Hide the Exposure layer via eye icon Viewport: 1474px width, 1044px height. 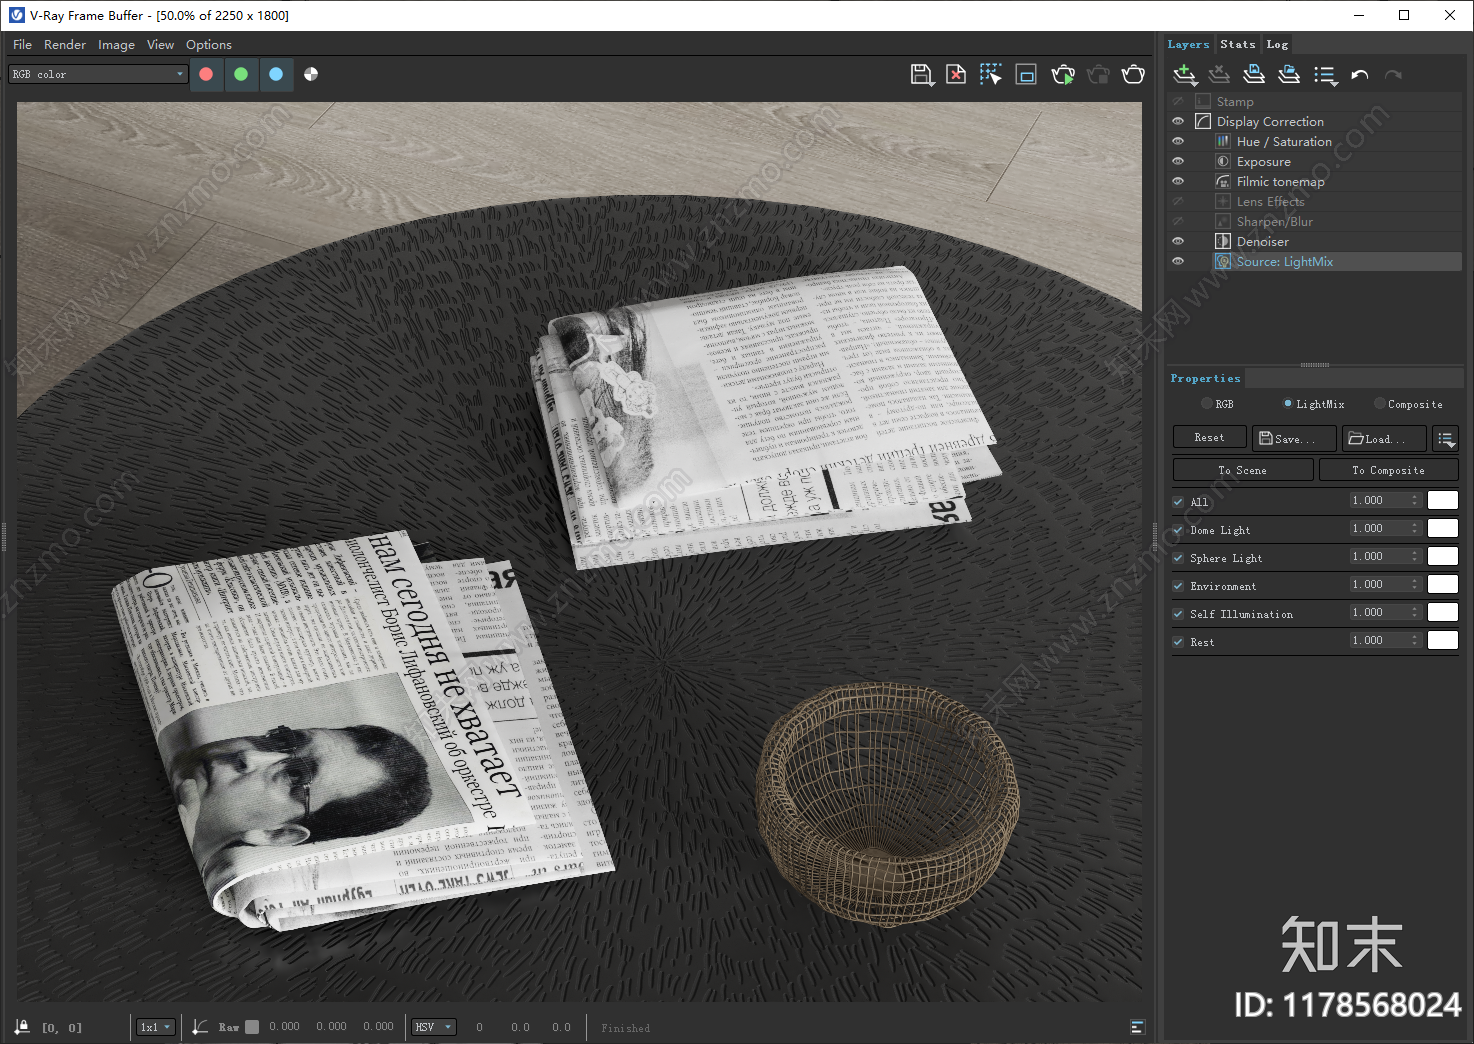(1178, 161)
